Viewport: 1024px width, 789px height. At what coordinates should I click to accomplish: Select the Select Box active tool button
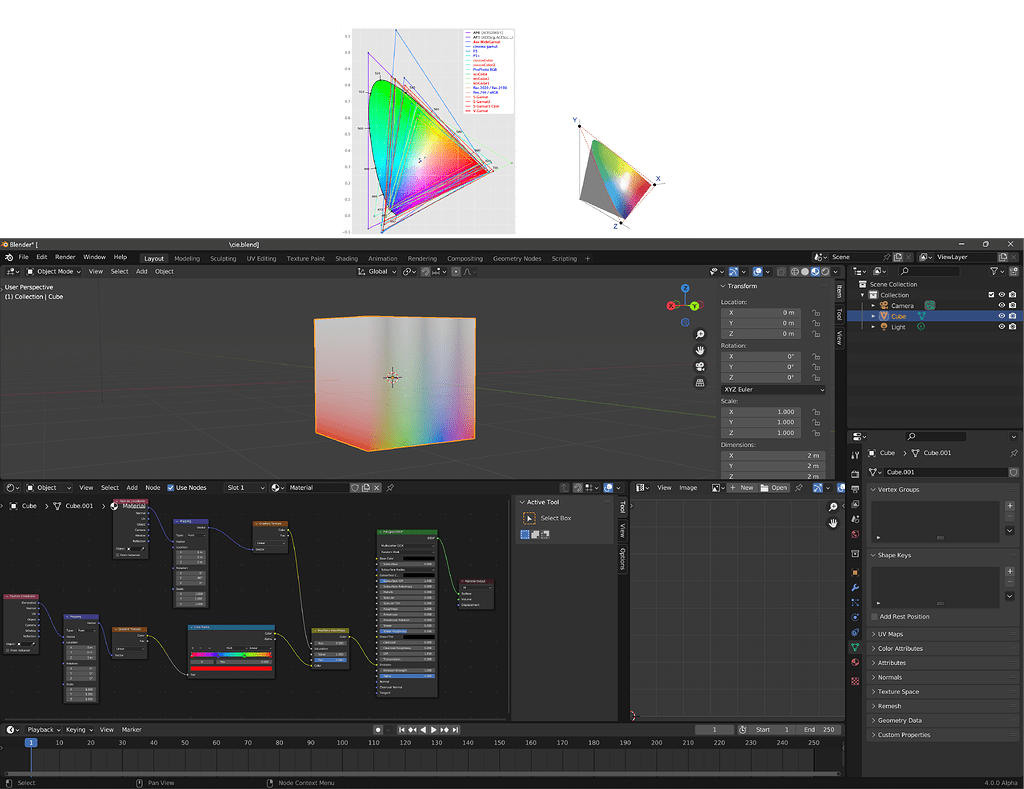[x=529, y=518]
